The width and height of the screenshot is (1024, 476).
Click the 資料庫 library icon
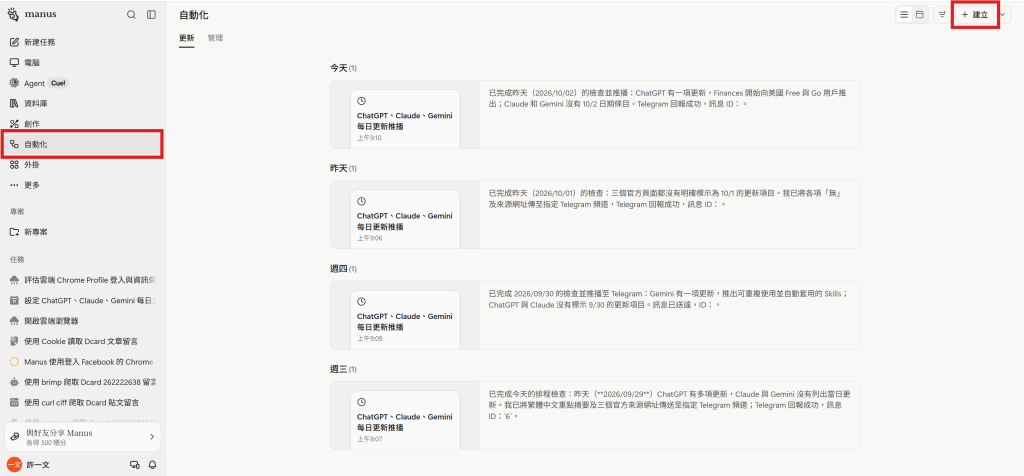tap(14, 103)
